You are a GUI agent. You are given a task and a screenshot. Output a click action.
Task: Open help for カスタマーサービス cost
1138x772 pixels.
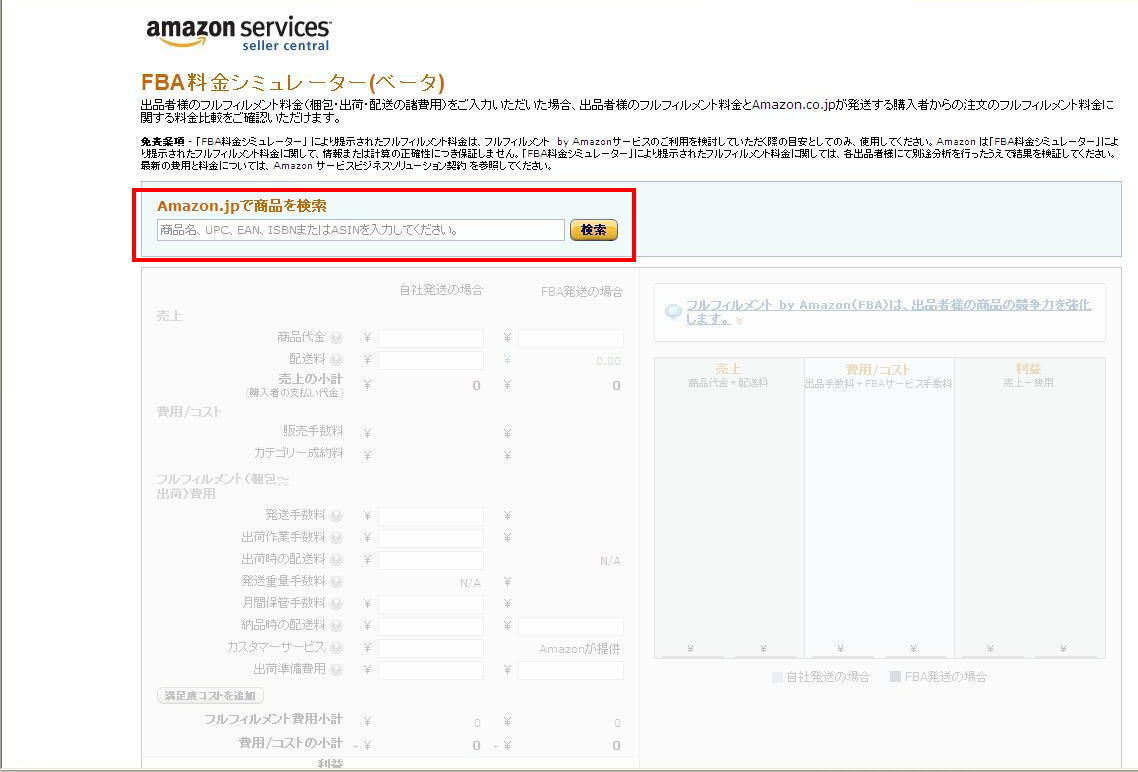coord(337,647)
